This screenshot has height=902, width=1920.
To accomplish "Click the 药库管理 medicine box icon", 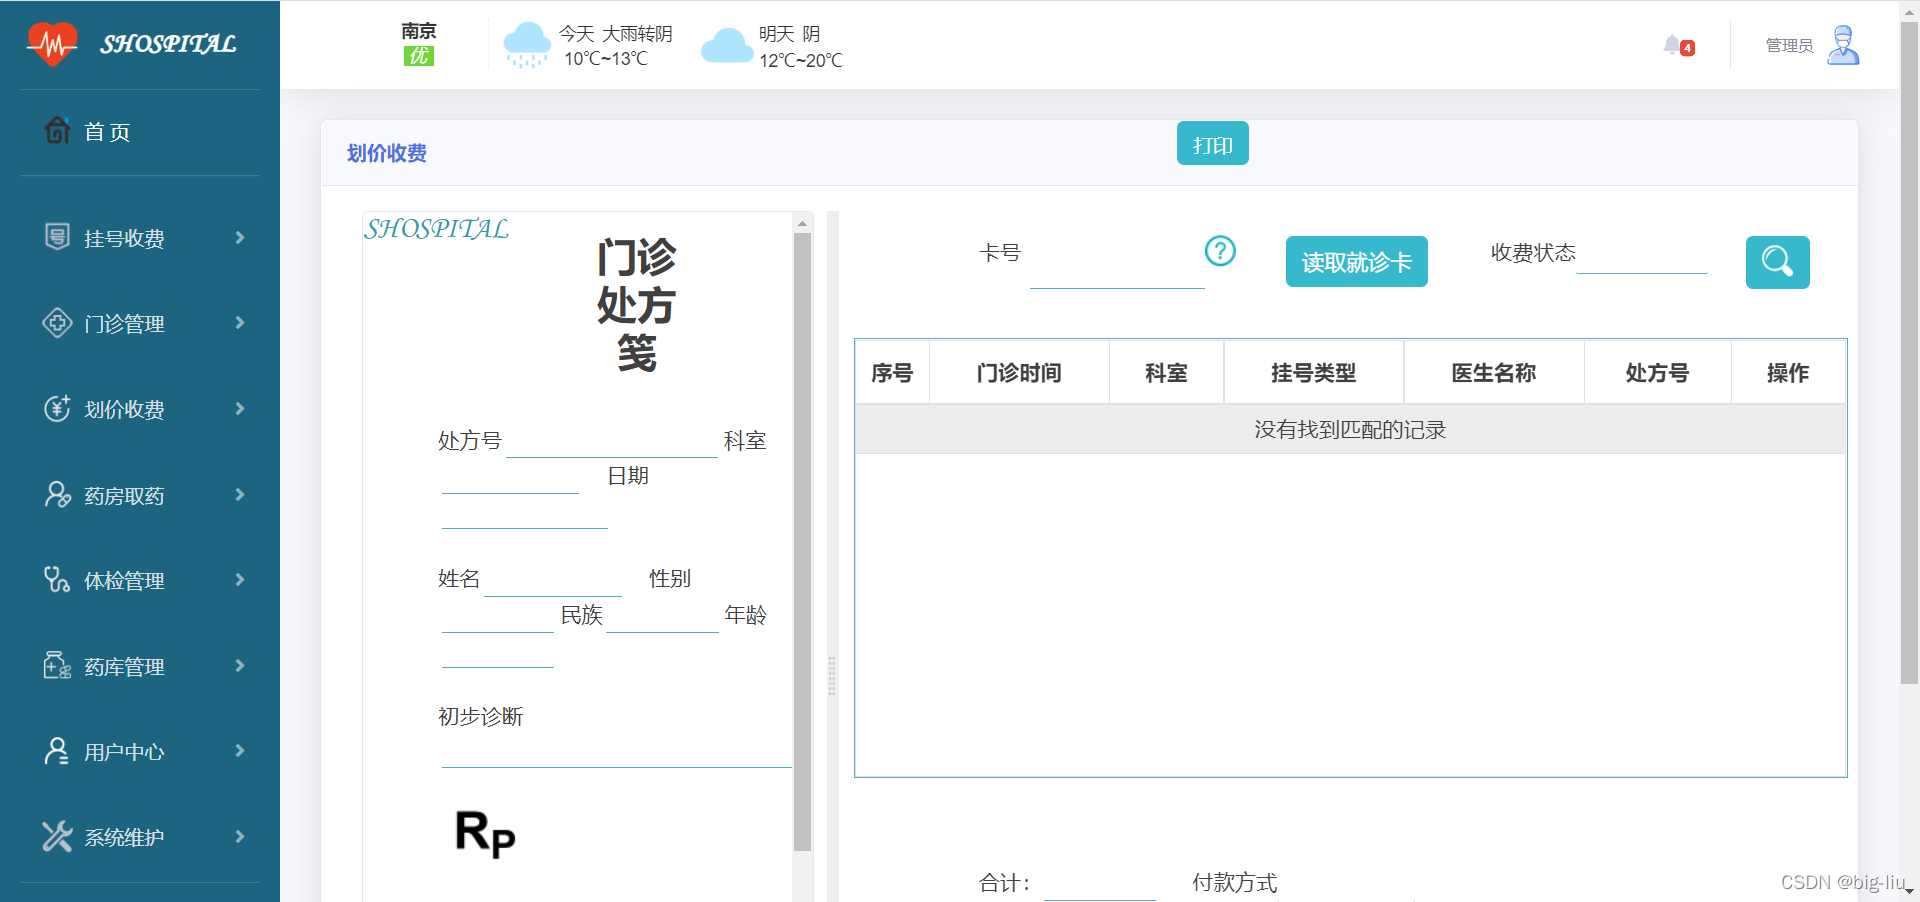I will pyautogui.click(x=57, y=665).
